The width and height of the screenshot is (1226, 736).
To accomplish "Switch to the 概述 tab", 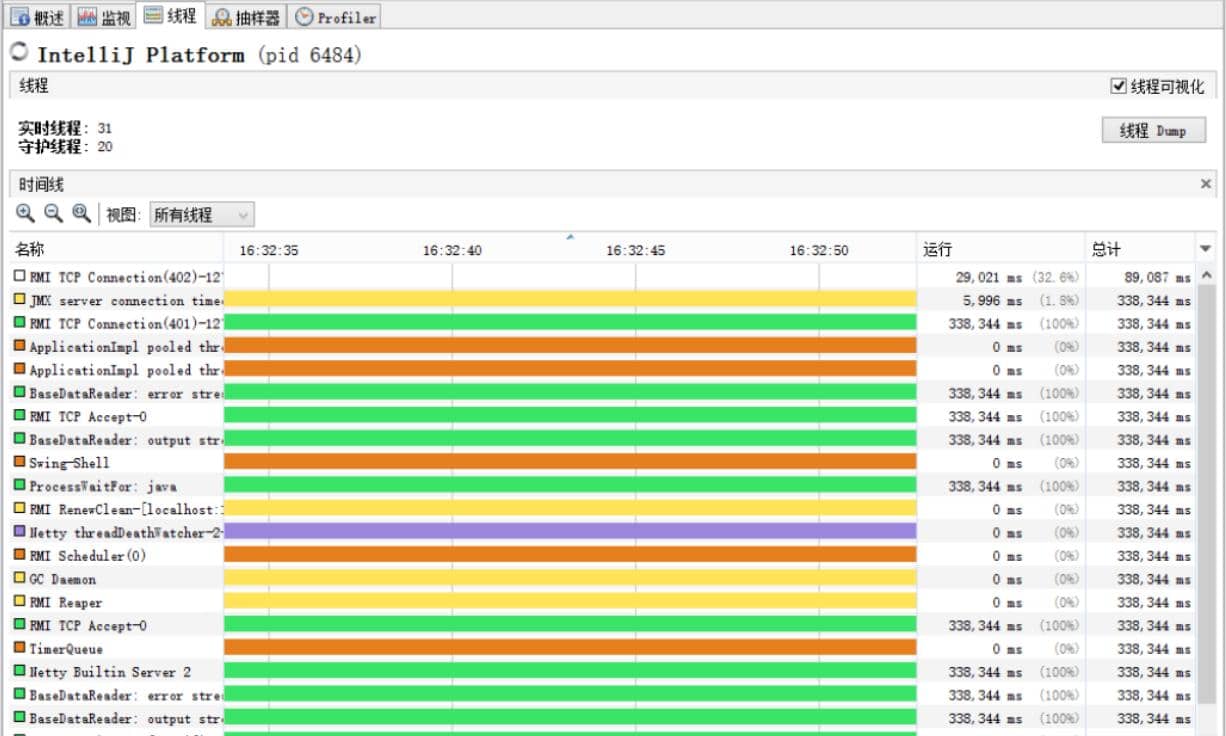I will point(38,17).
